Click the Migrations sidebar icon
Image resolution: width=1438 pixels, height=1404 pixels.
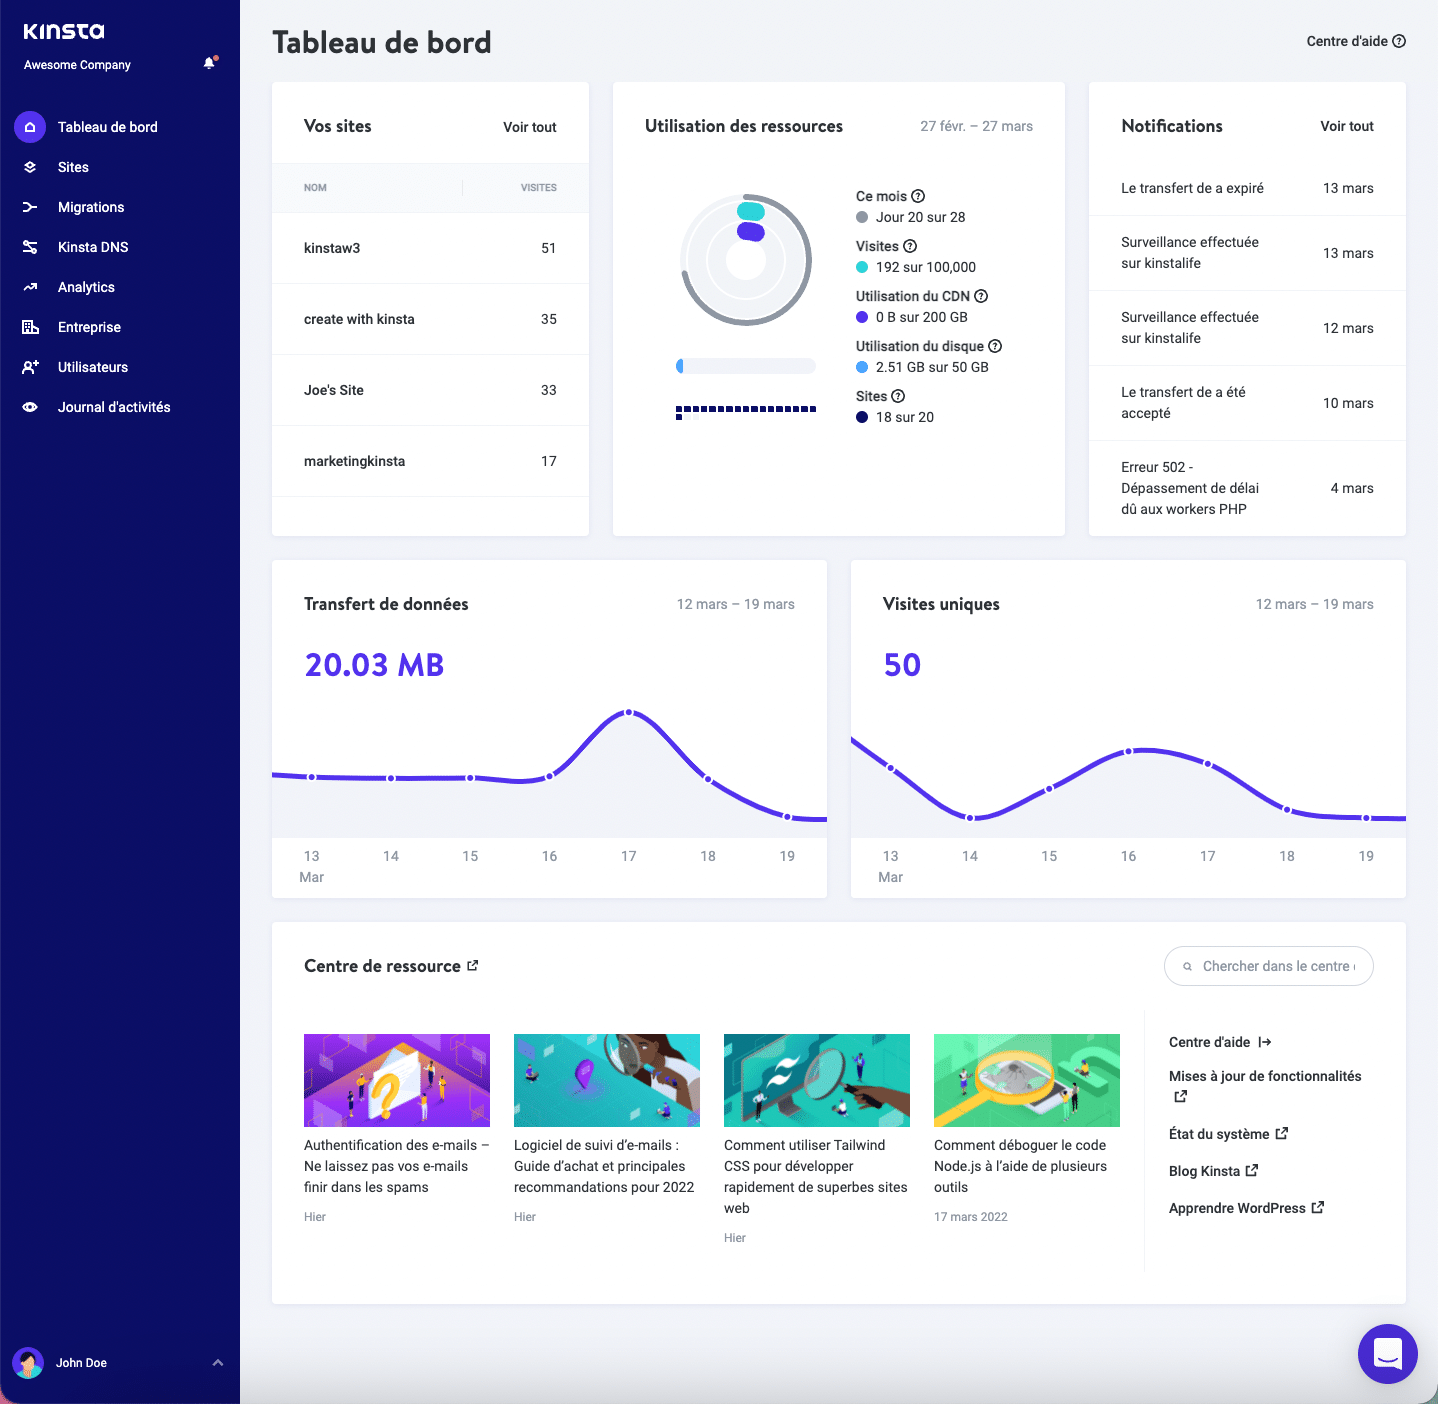click(x=30, y=207)
